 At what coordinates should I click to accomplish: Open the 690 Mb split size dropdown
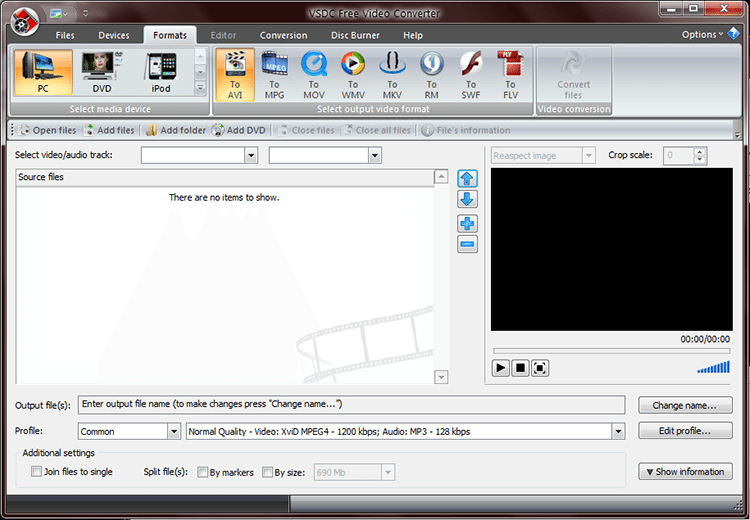click(x=388, y=473)
